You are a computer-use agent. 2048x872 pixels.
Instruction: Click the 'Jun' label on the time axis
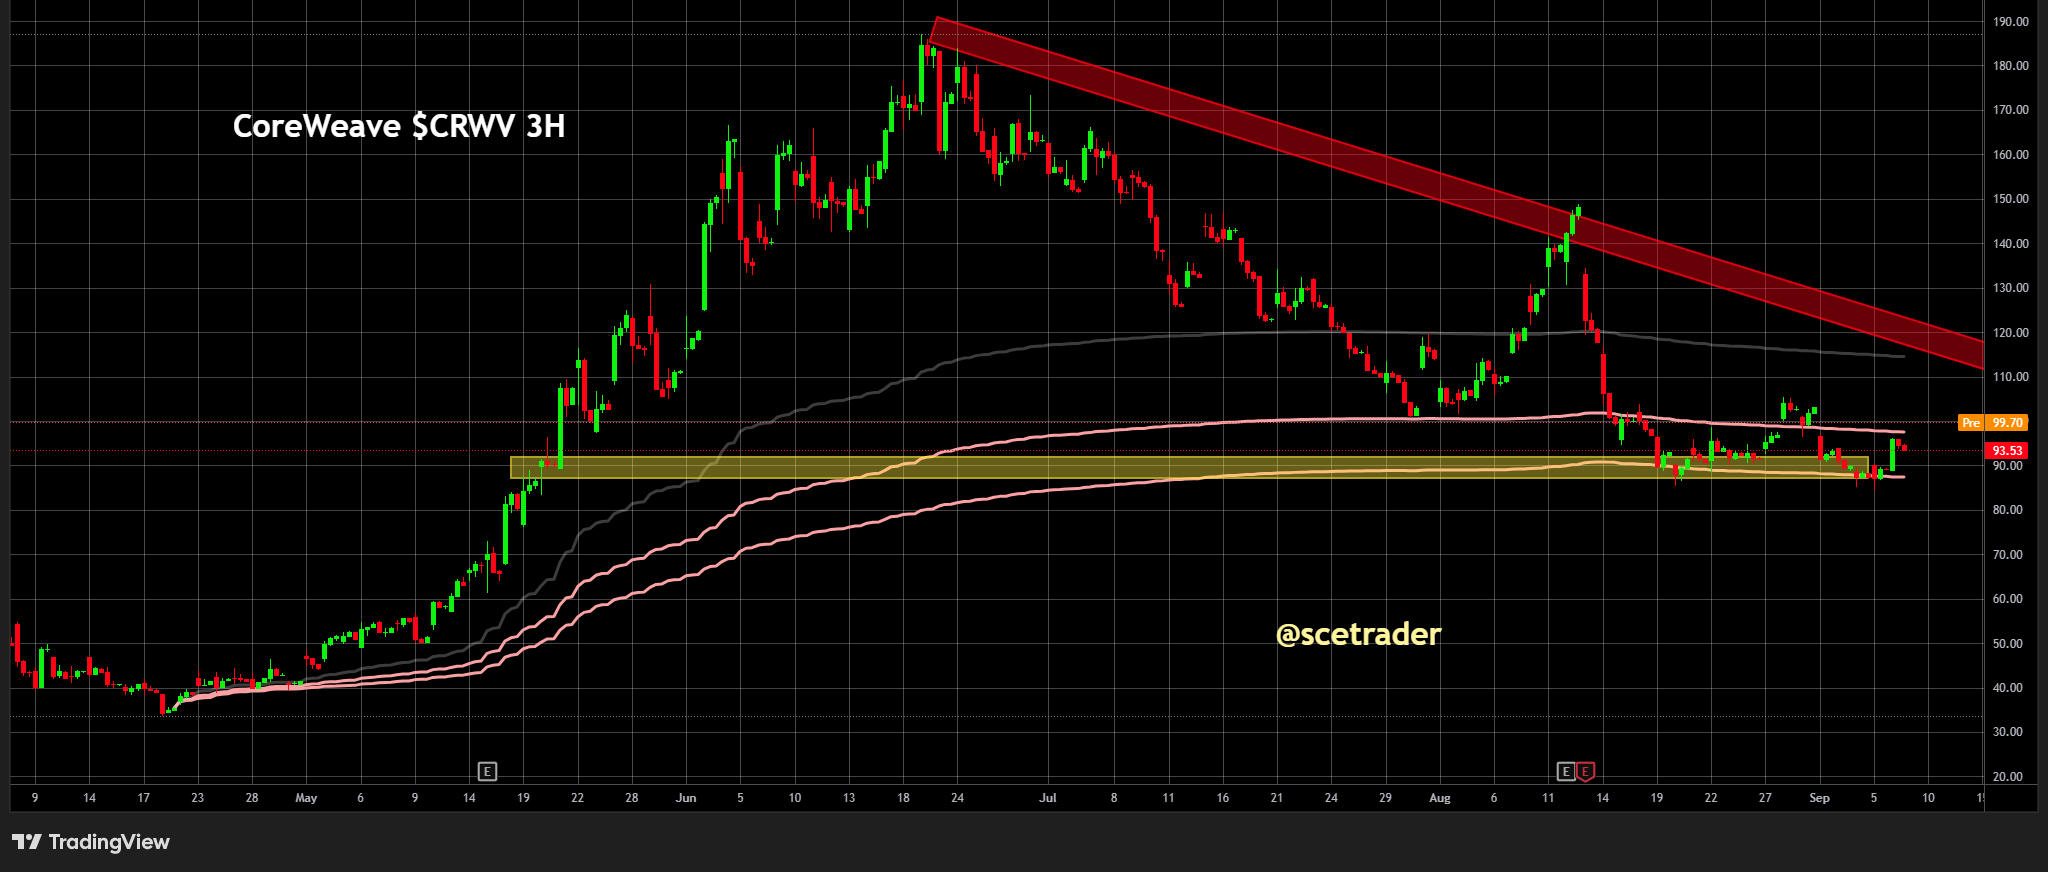686,798
